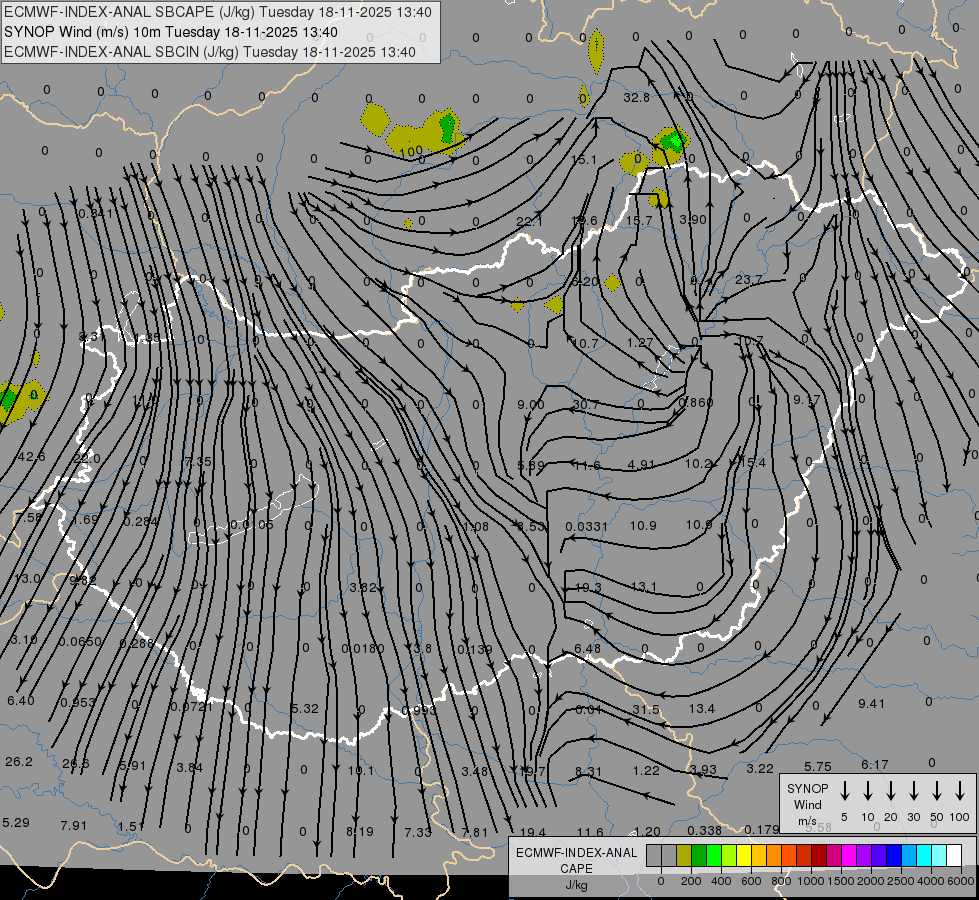Pick the white swatch in the CAPE scale
Viewport: 979px width, 900px height.
click(954, 855)
